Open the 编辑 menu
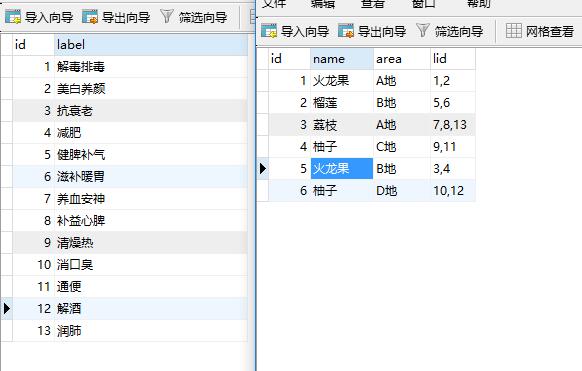 (x=323, y=4)
